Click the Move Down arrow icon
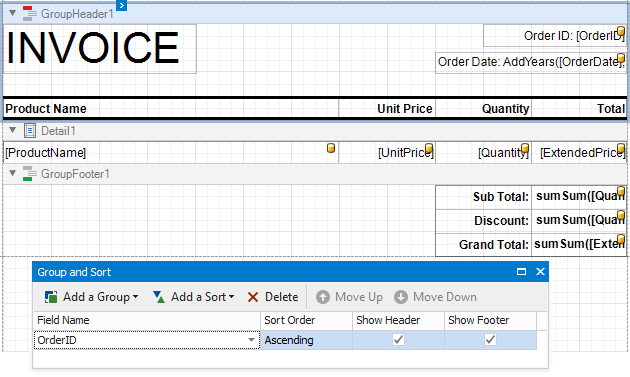 401,297
